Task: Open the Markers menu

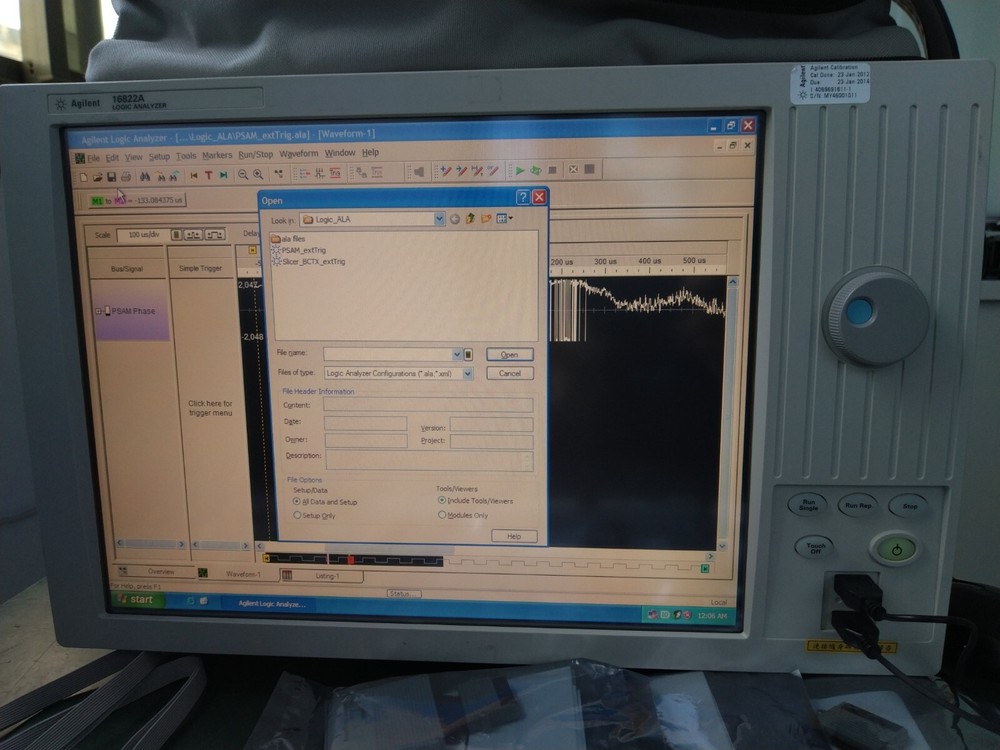Action: pos(217,155)
